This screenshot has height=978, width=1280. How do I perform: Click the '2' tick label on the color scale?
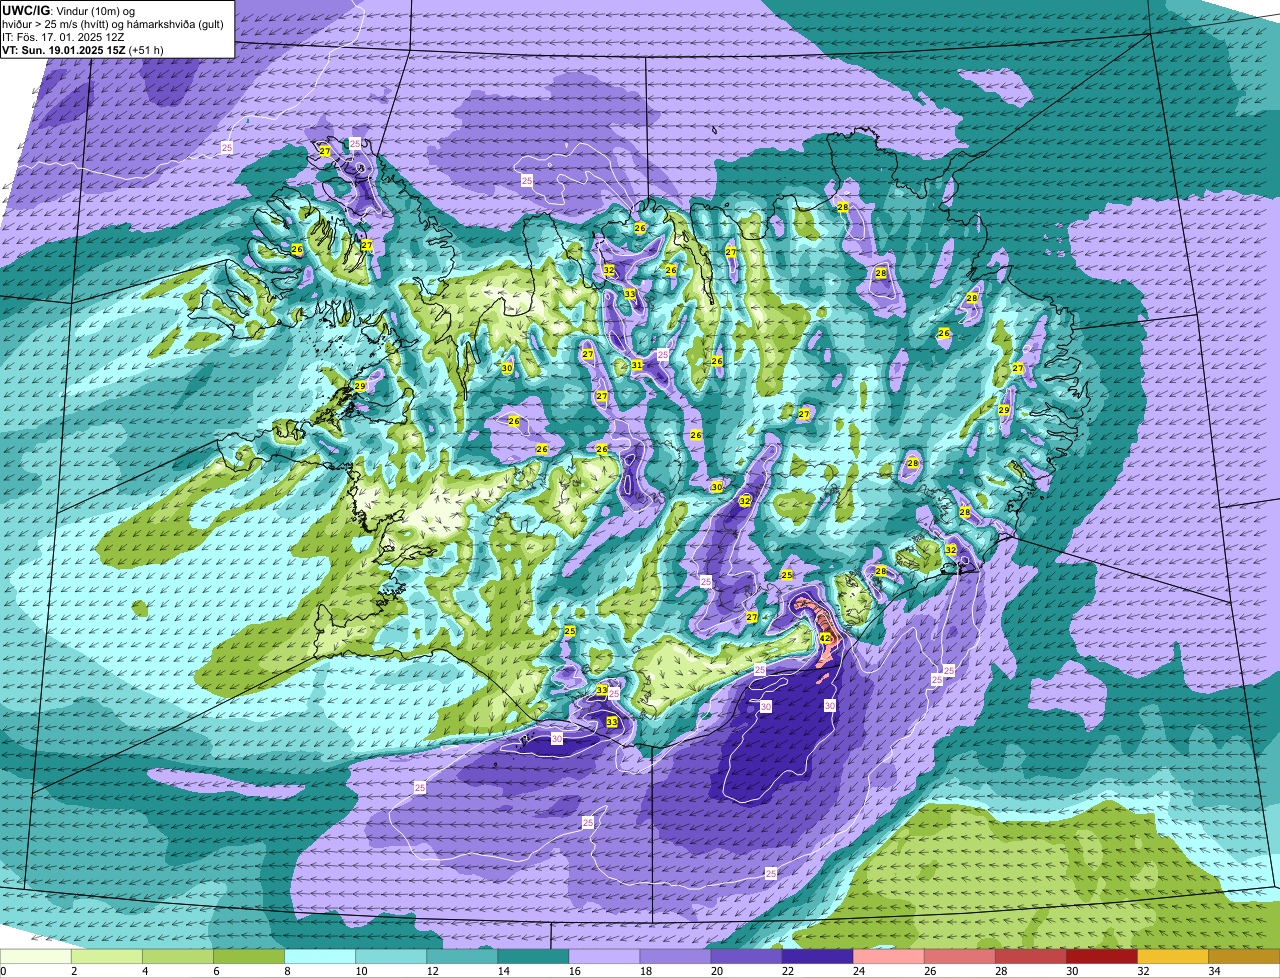click(x=73, y=971)
